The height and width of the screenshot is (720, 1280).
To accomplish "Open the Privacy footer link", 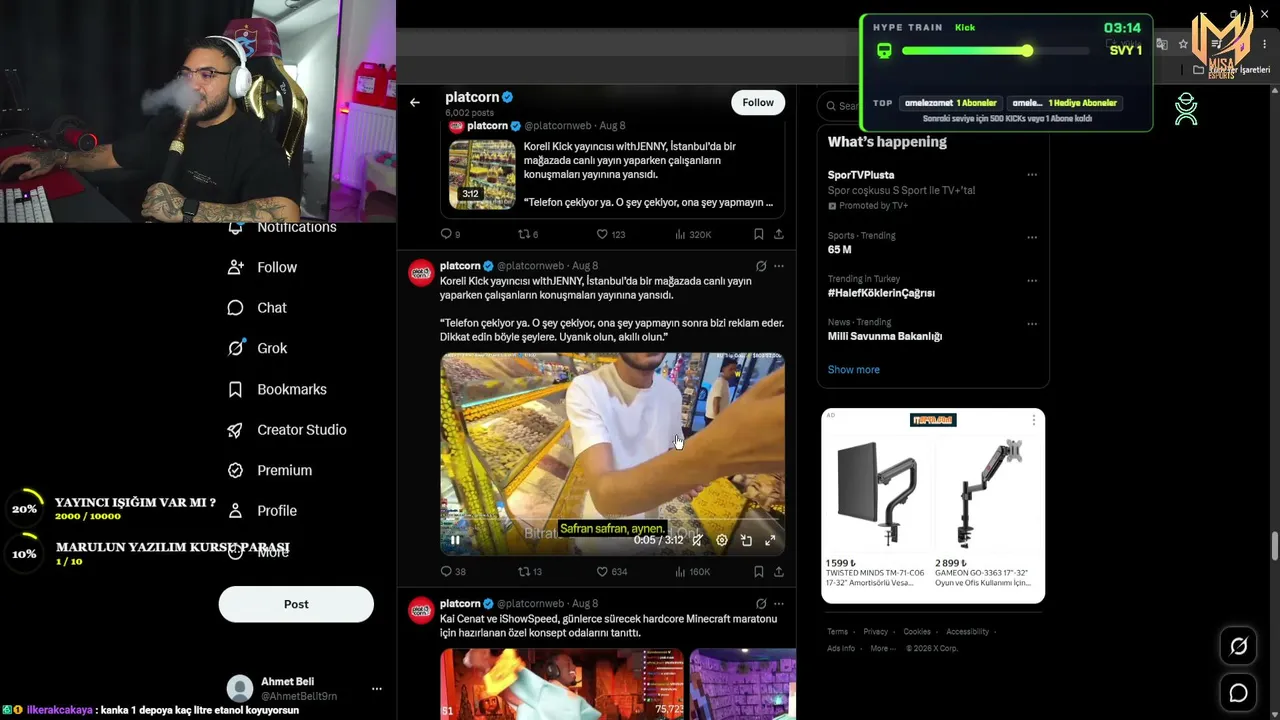I will point(876,632).
